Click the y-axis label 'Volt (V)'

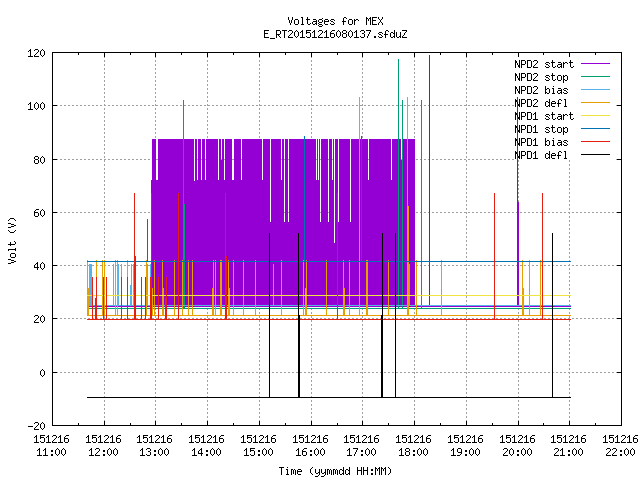pyautogui.click(x=12, y=241)
